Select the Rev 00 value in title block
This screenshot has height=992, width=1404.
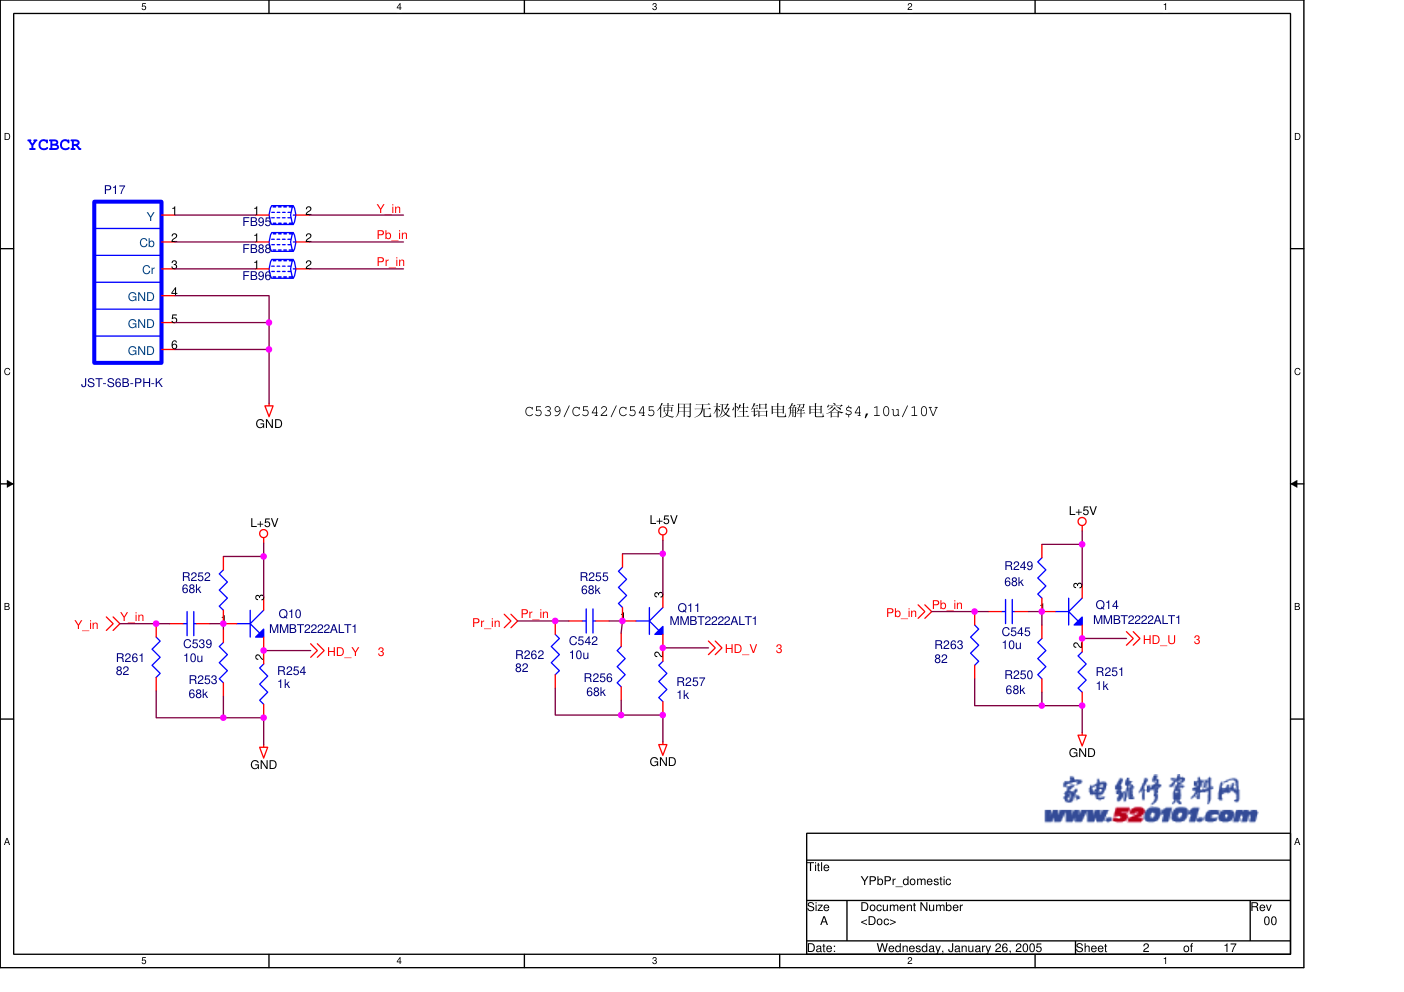1270,922
